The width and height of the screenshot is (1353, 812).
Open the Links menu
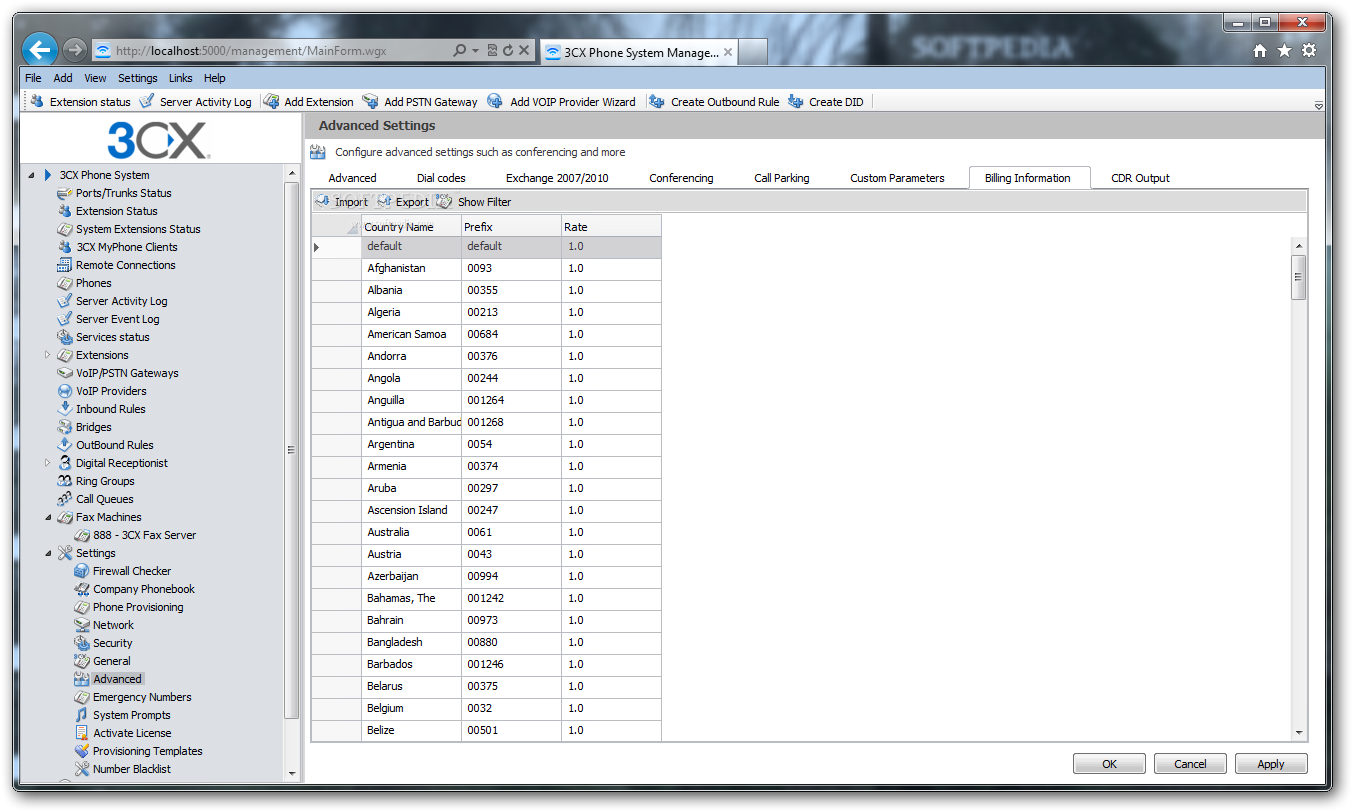[181, 78]
